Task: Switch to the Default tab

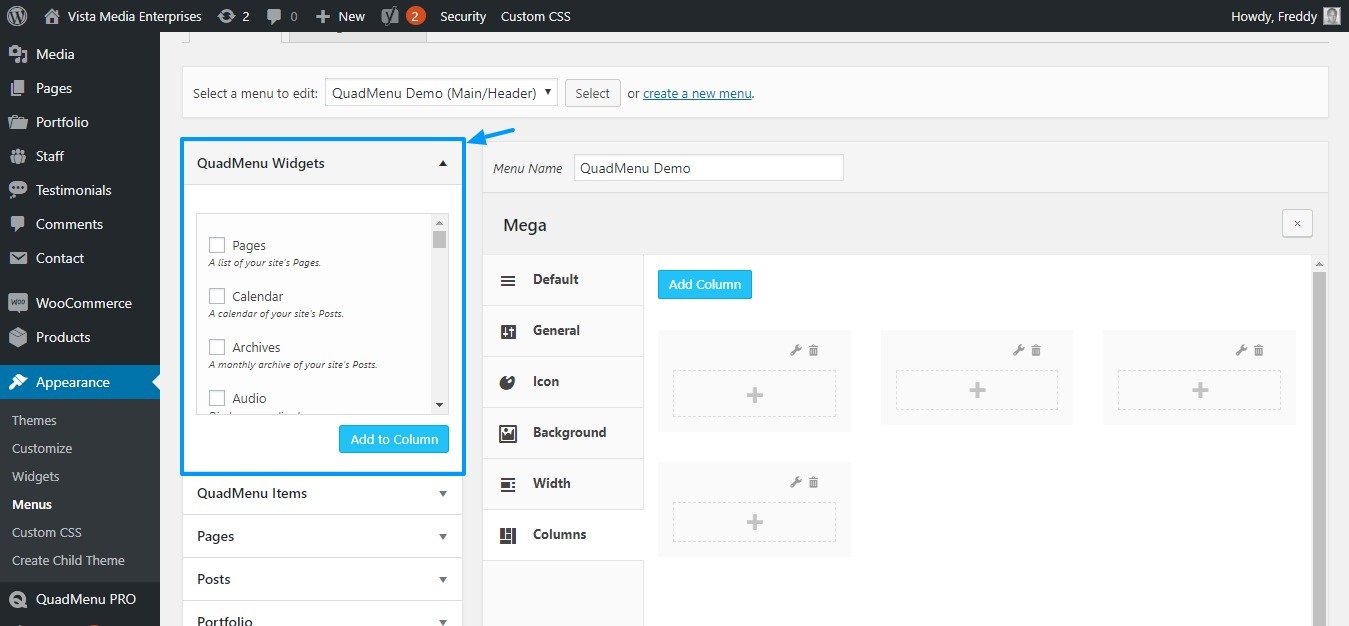Action: click(563, 280)
